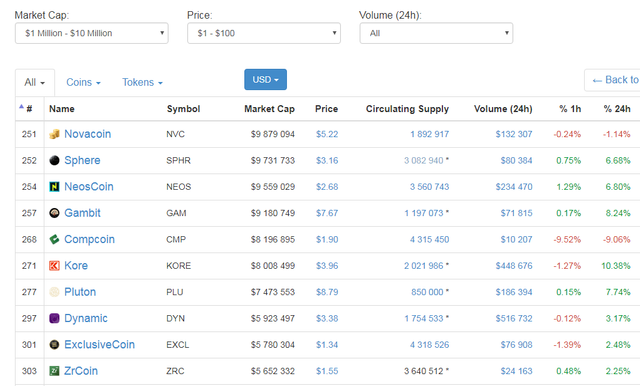
Task: Click Pluton price $8.79
Action: [x=327, y=292]
